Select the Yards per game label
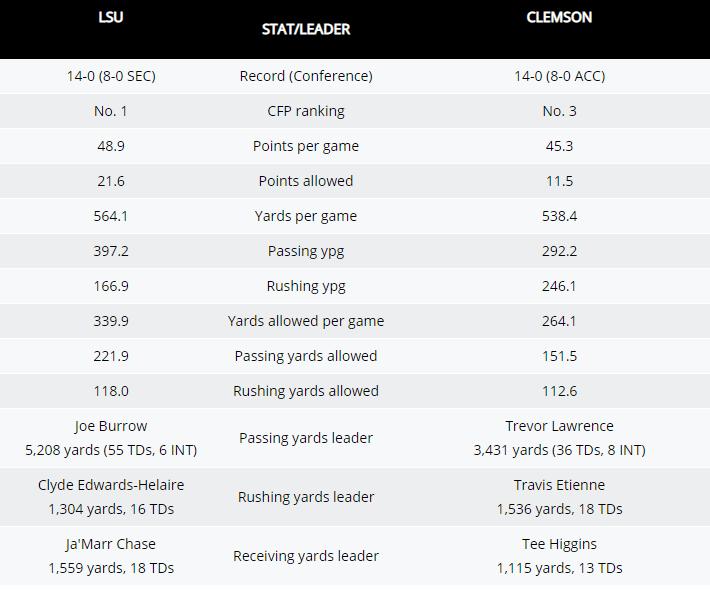The width and height of the screenshot is (710, 590). 306,216
